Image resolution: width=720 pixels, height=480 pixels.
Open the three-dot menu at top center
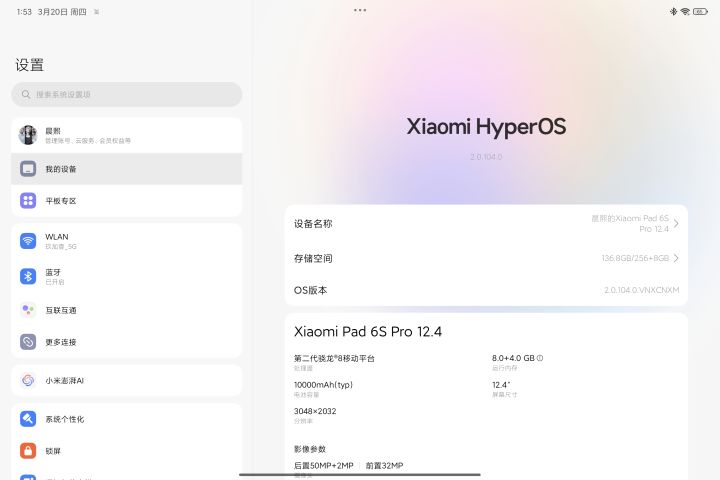[x=360, y=10]
